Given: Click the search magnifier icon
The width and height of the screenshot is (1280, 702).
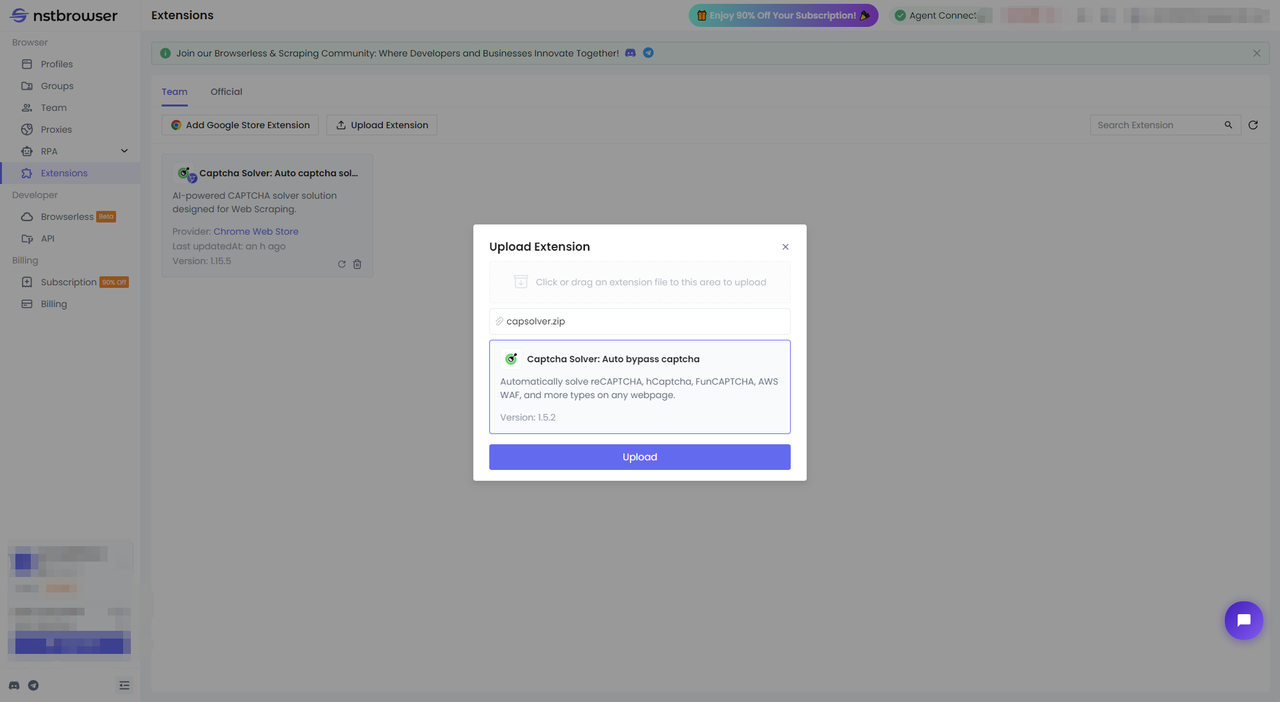Looking at the screenshot, I should [1229, 125].
